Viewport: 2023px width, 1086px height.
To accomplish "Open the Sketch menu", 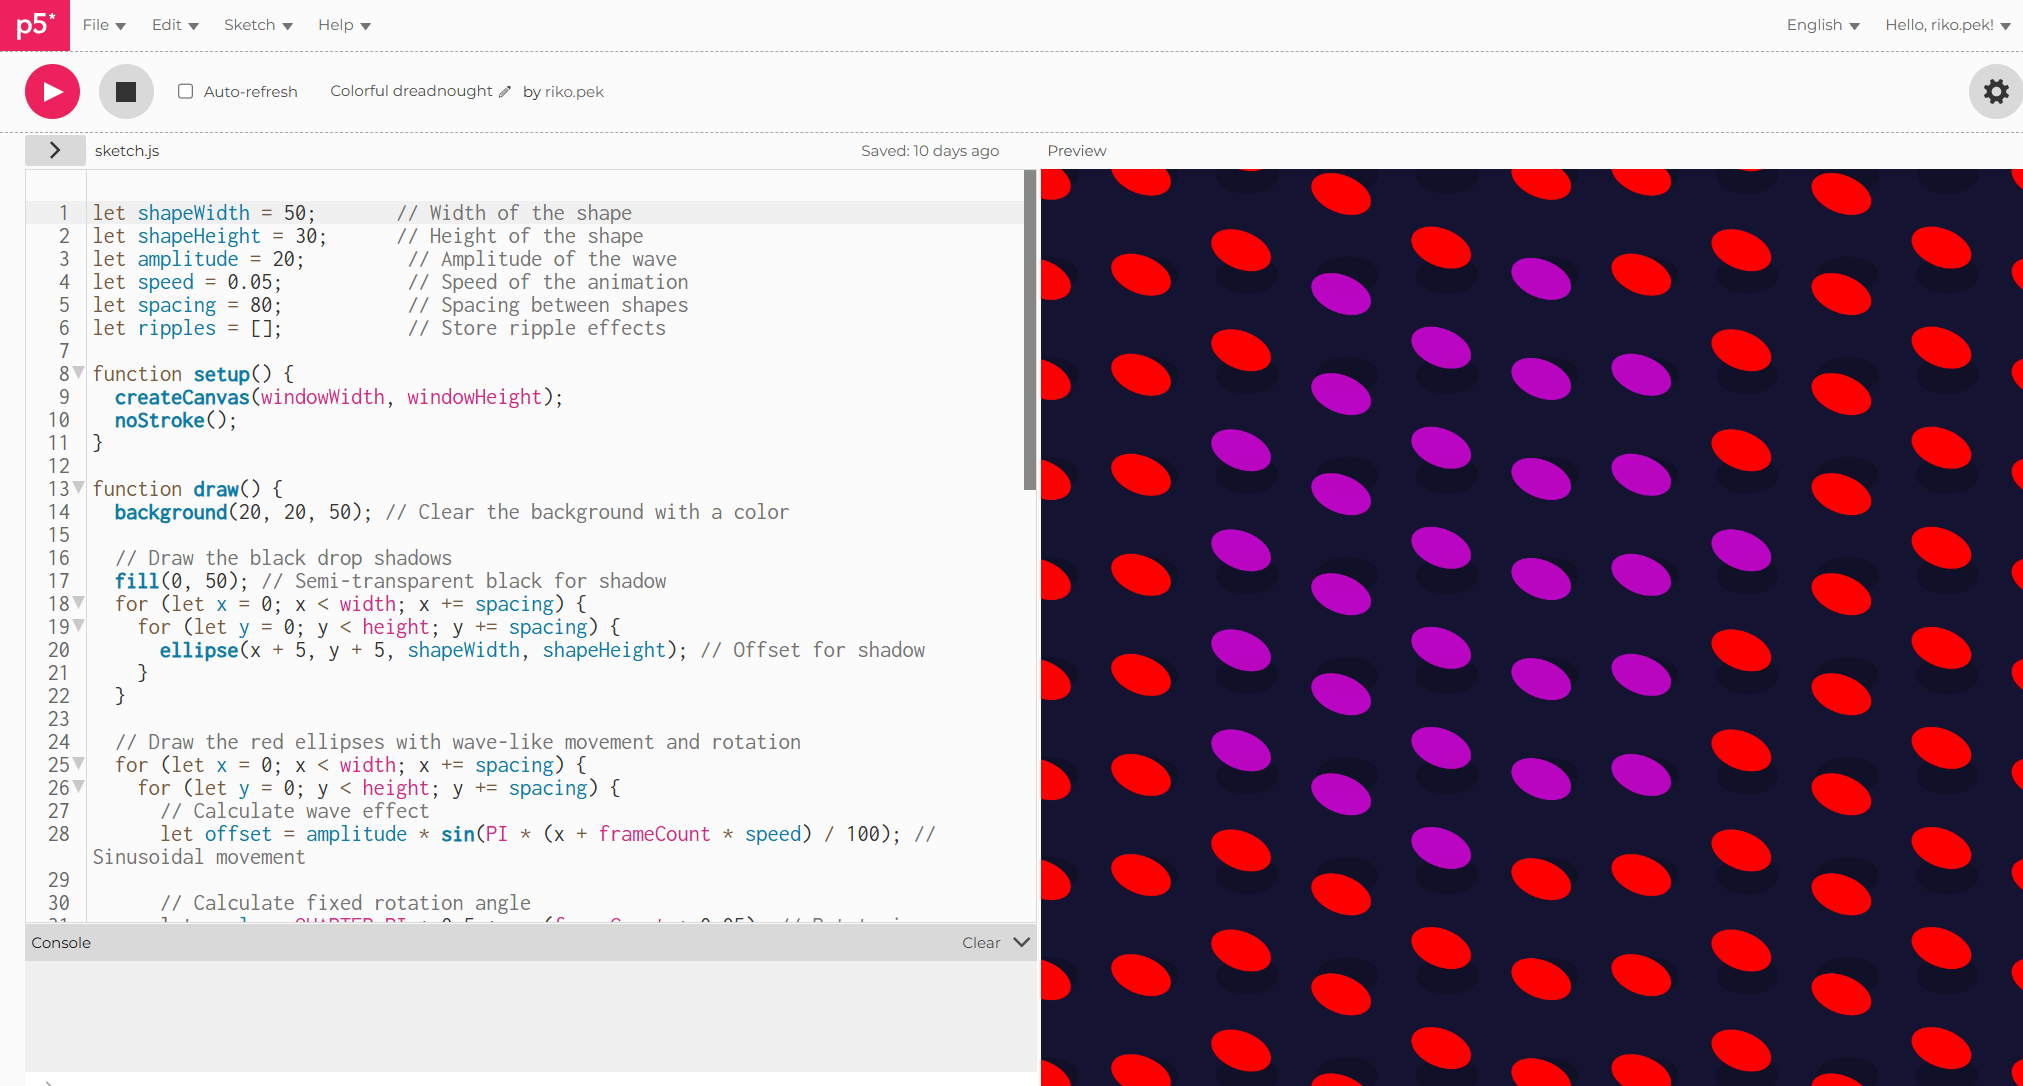I will tap(258, 25).
